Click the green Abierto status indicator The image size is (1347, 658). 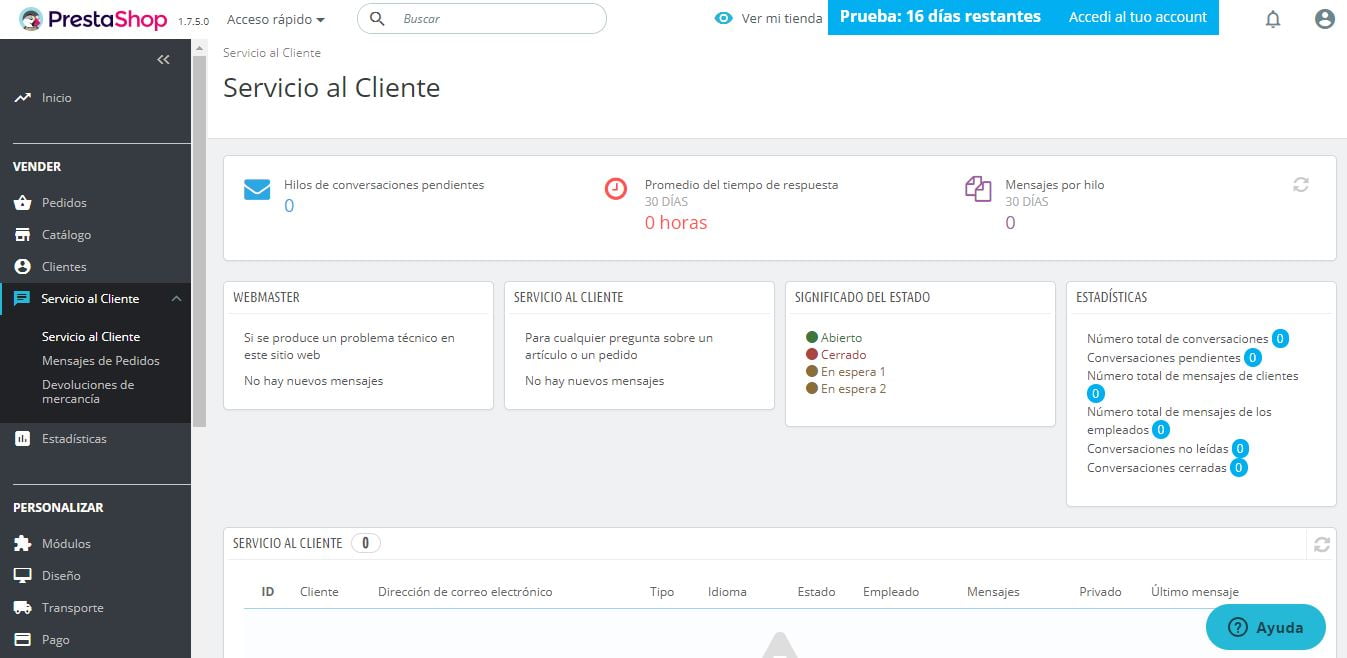click(812, 337)
